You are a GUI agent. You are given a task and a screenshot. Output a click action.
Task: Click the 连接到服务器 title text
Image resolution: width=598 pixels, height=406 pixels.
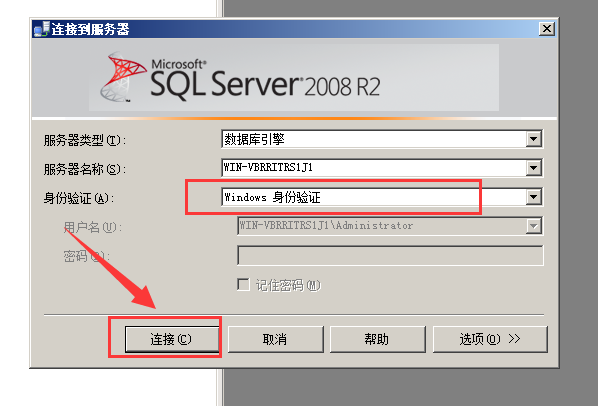tap(90, 29)
